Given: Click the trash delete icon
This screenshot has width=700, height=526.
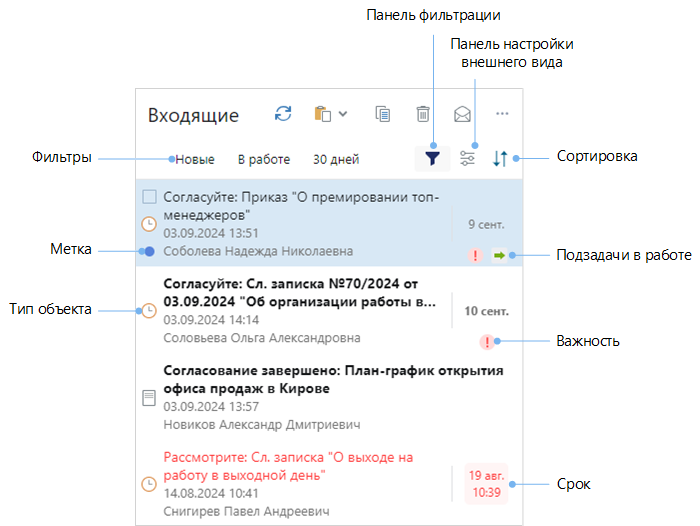Looking at the screenshot, I should (423, 115).
